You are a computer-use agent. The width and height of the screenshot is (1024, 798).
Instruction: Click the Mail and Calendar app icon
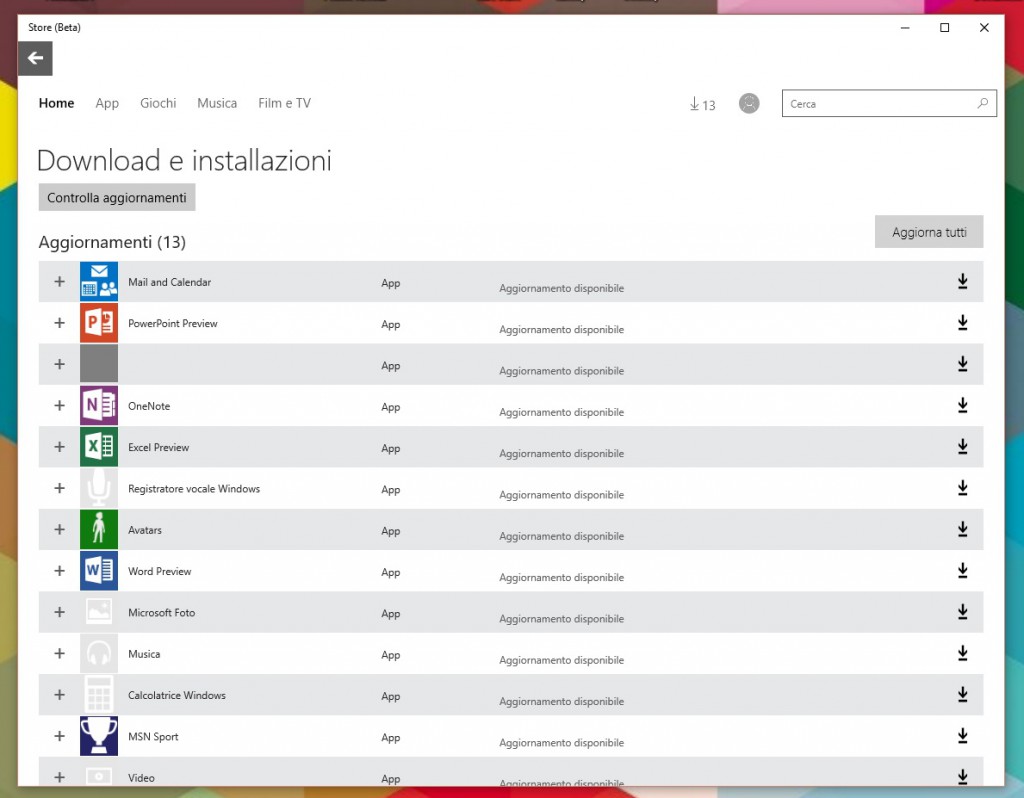(99, 281)
